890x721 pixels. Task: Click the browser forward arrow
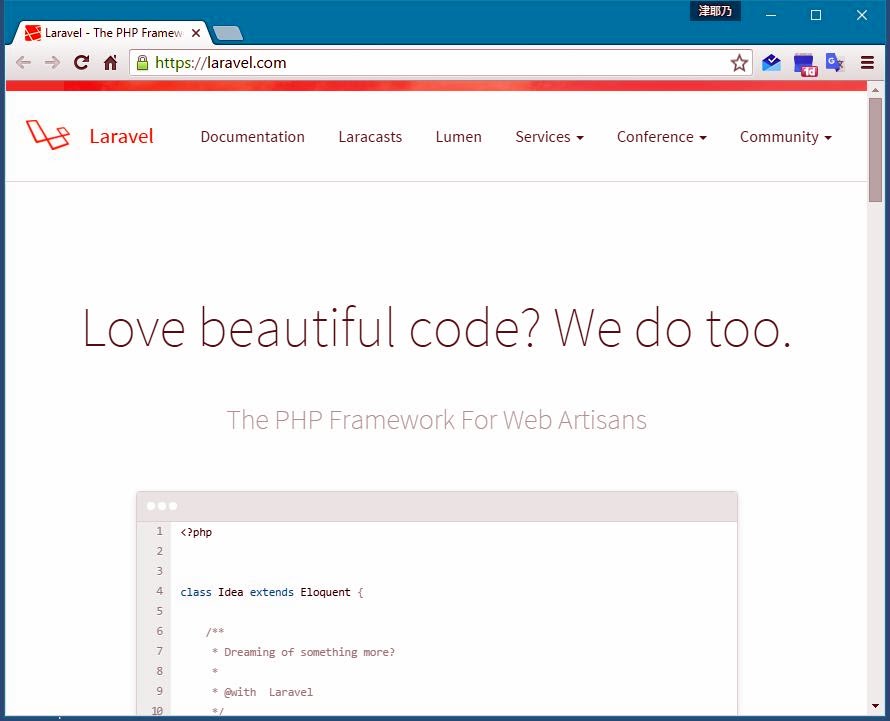(x=52, y=63)
